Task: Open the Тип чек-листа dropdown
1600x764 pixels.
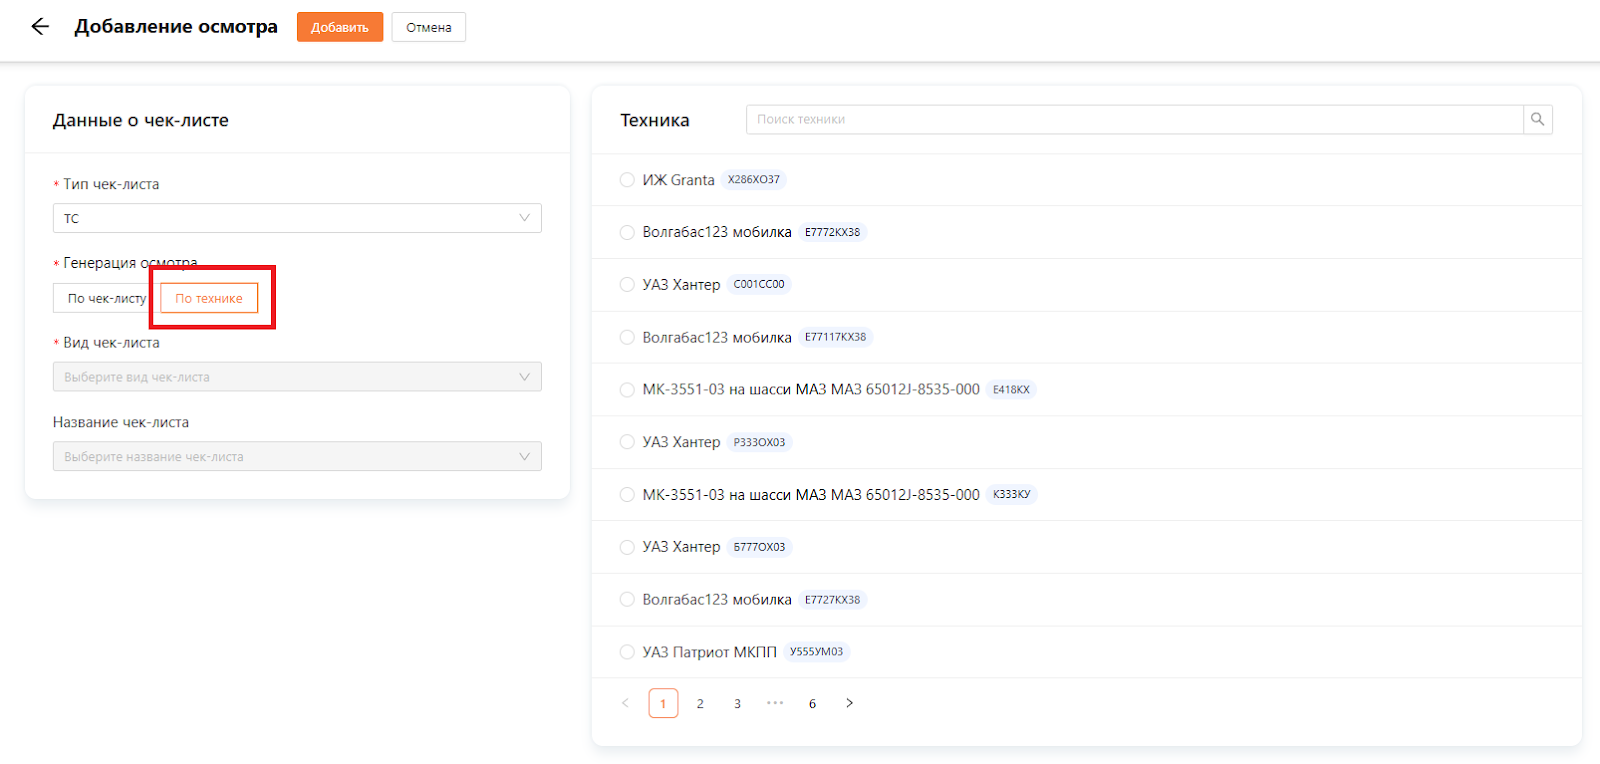Action: (297, 218)
